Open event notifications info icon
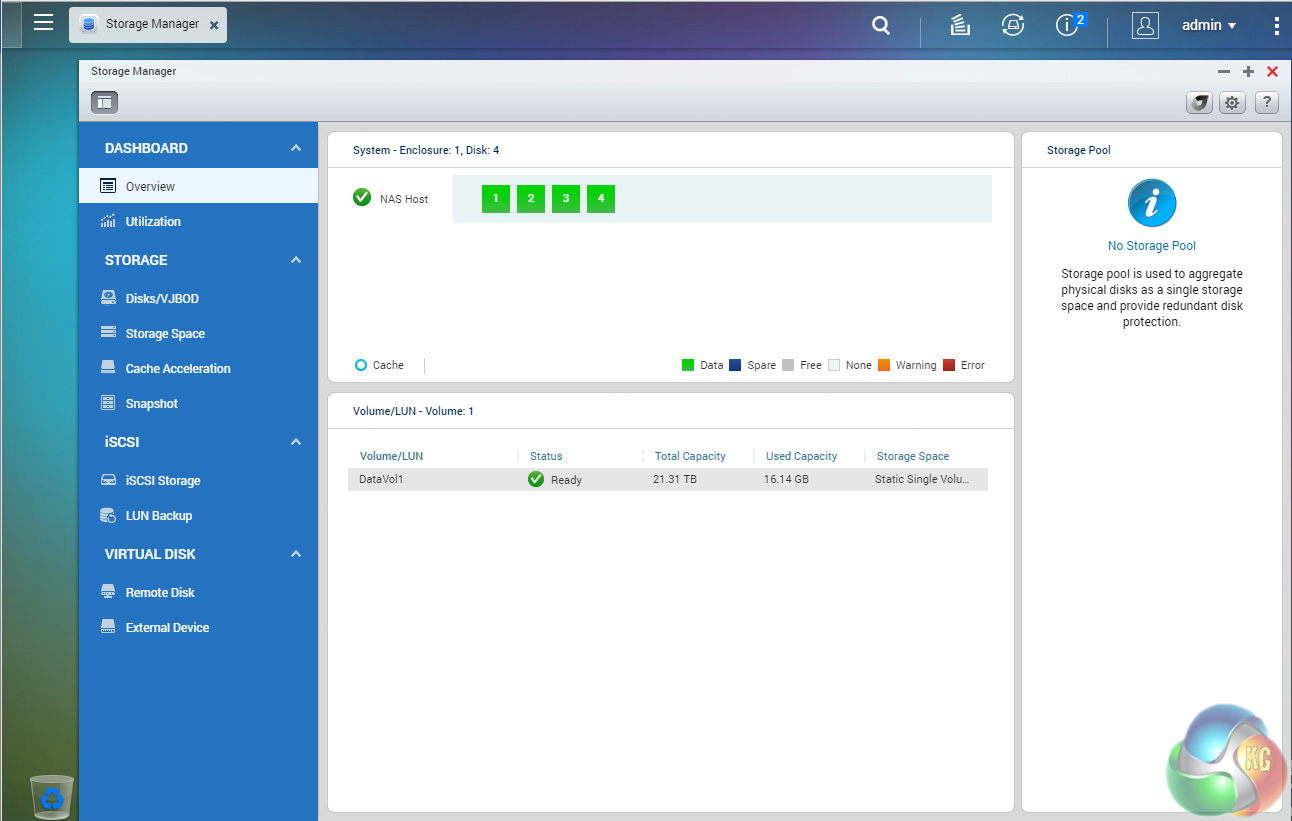Screen dimensions: 1292x821 point(1067,26)
